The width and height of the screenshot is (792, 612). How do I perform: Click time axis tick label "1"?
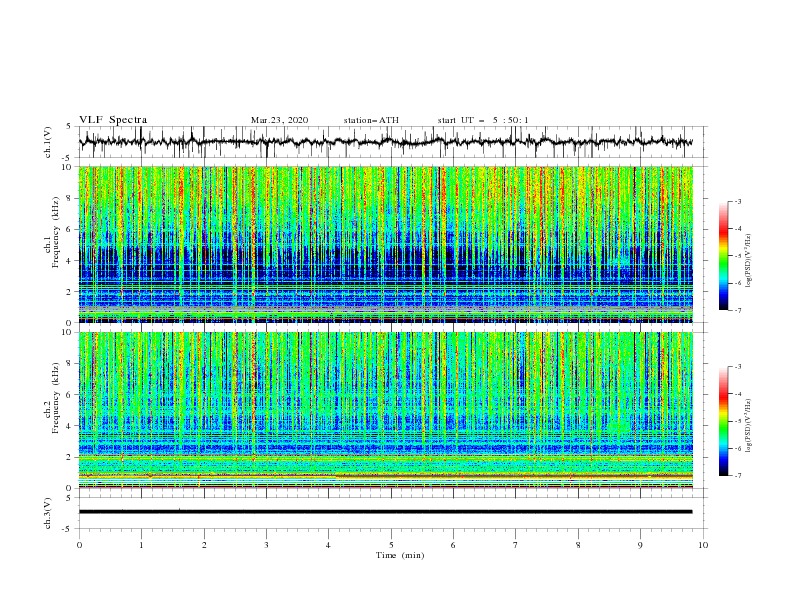pyautogui.click(x=141, y=545)
